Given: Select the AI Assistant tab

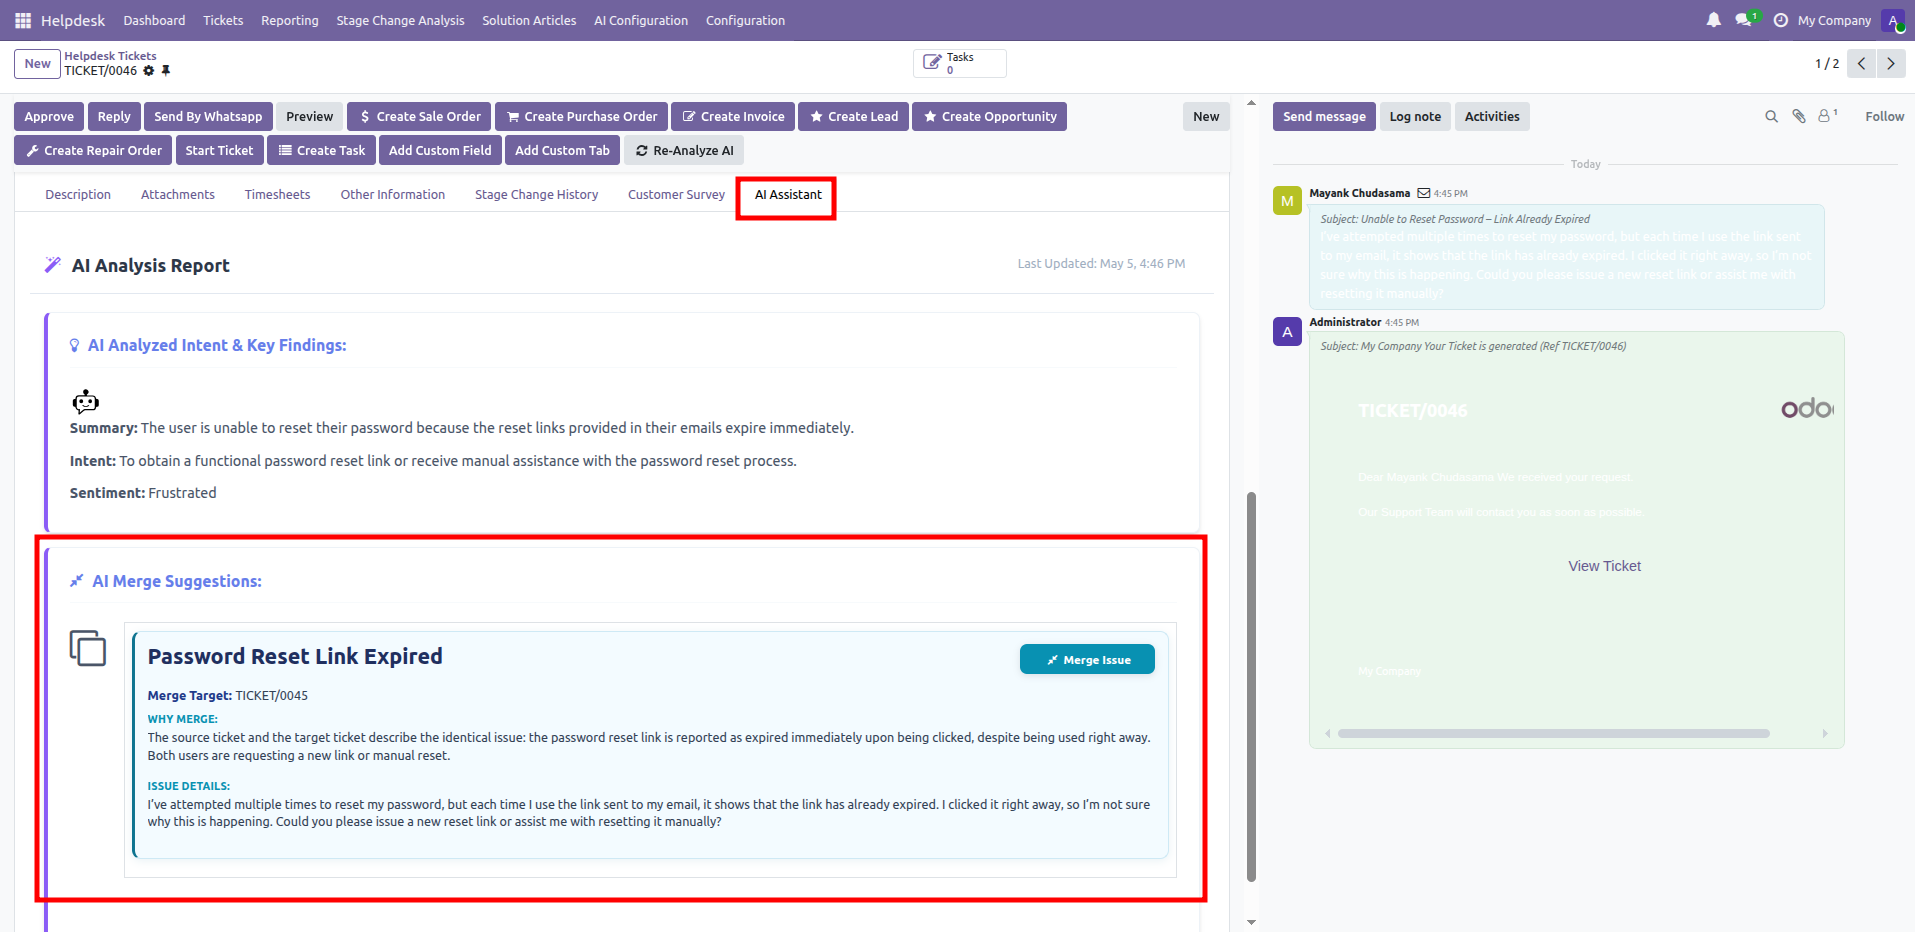Looking at the screenshot, I should click(x=788, y=194).
